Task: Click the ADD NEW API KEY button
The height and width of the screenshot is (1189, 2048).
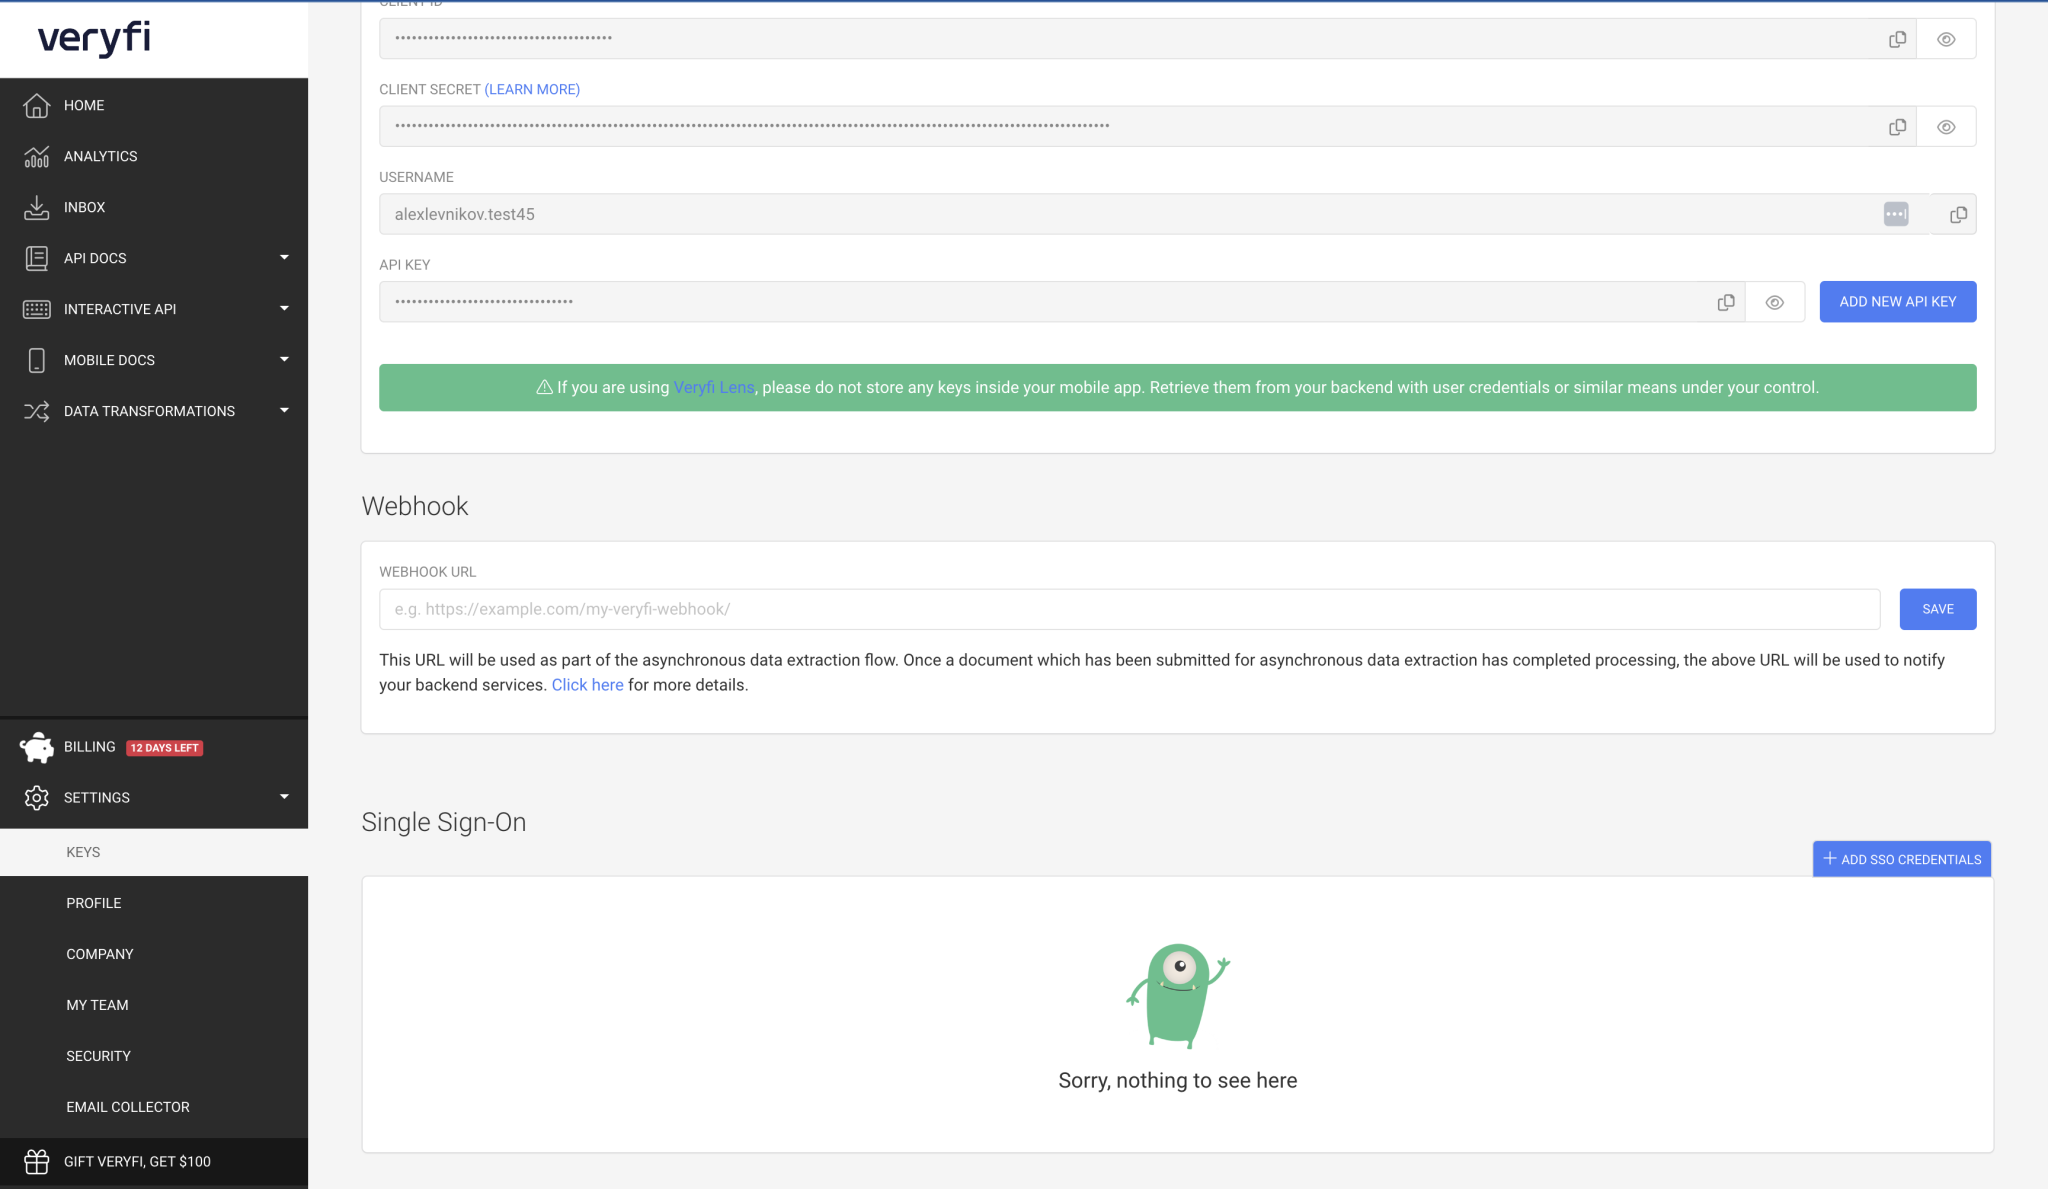Action: click(x=1897, y=301)
